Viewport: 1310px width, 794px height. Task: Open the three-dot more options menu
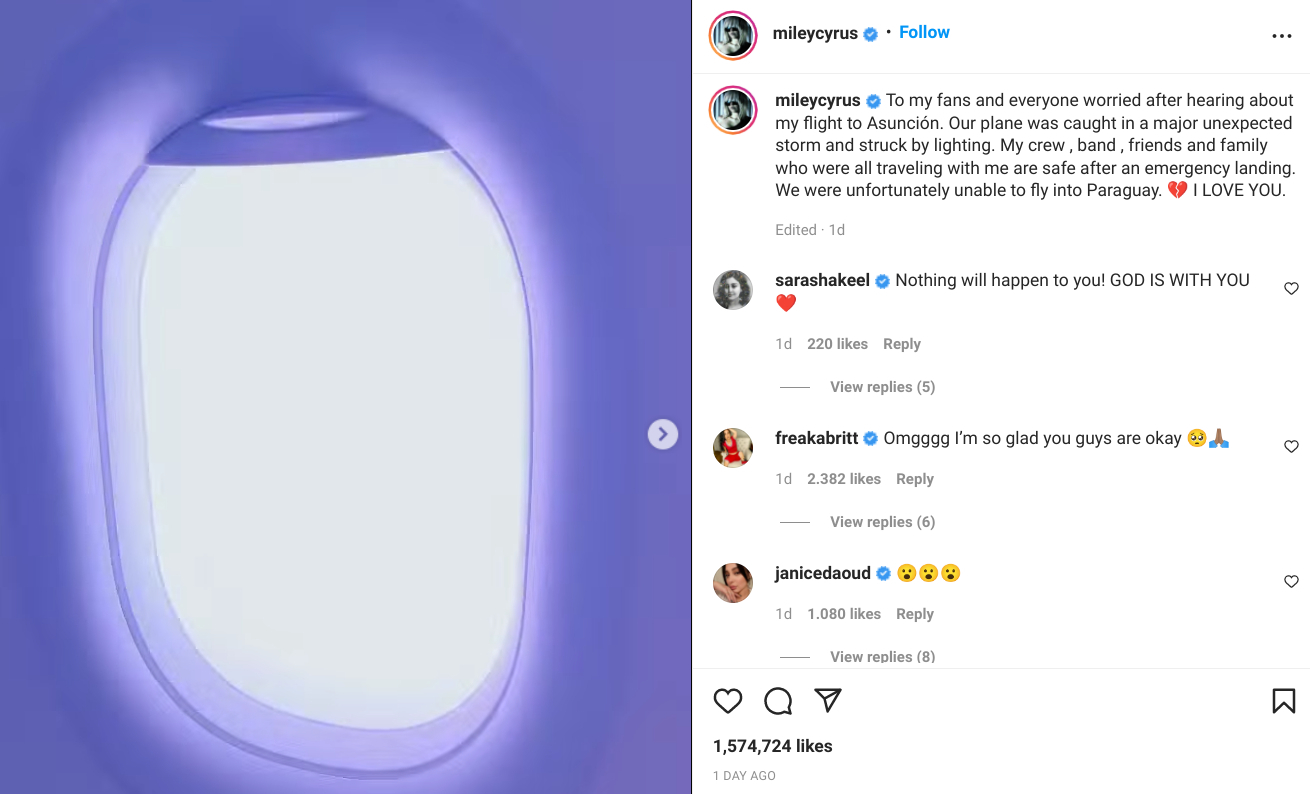[x=1282, y=36]
